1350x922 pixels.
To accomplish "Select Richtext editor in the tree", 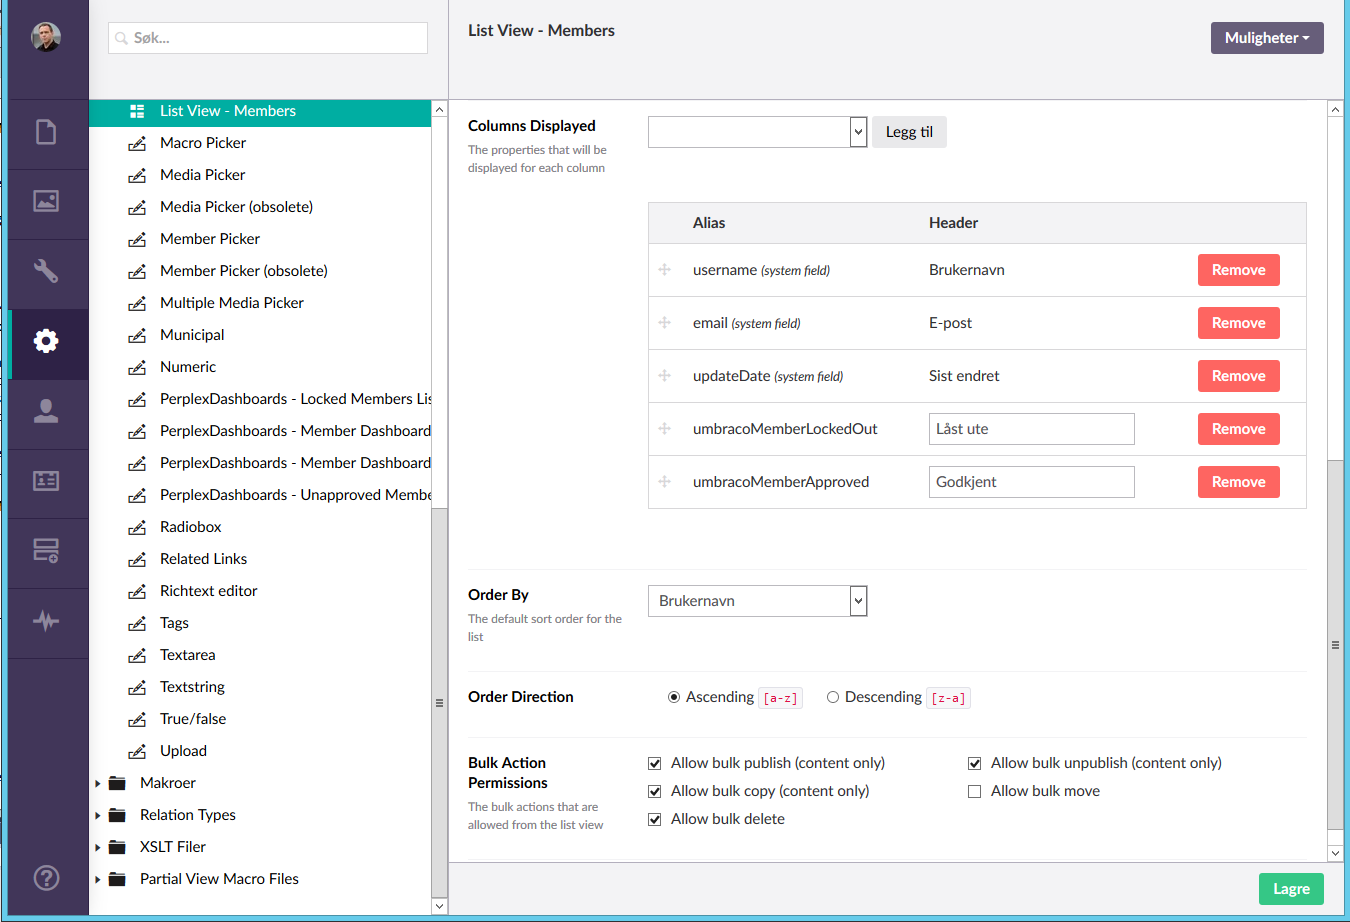I will (x=208, y=591).
